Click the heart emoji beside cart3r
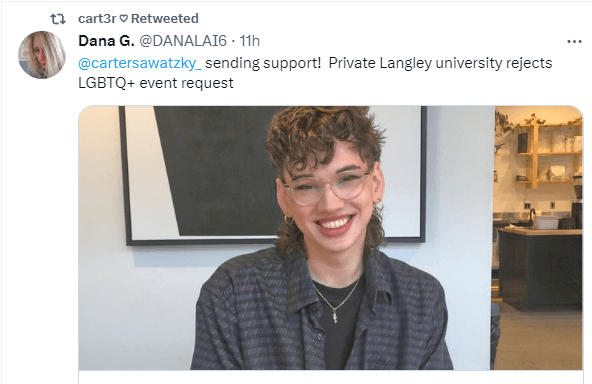Image resolution: width=592 pixels, height=384 pixels. [x=123, y=18]
